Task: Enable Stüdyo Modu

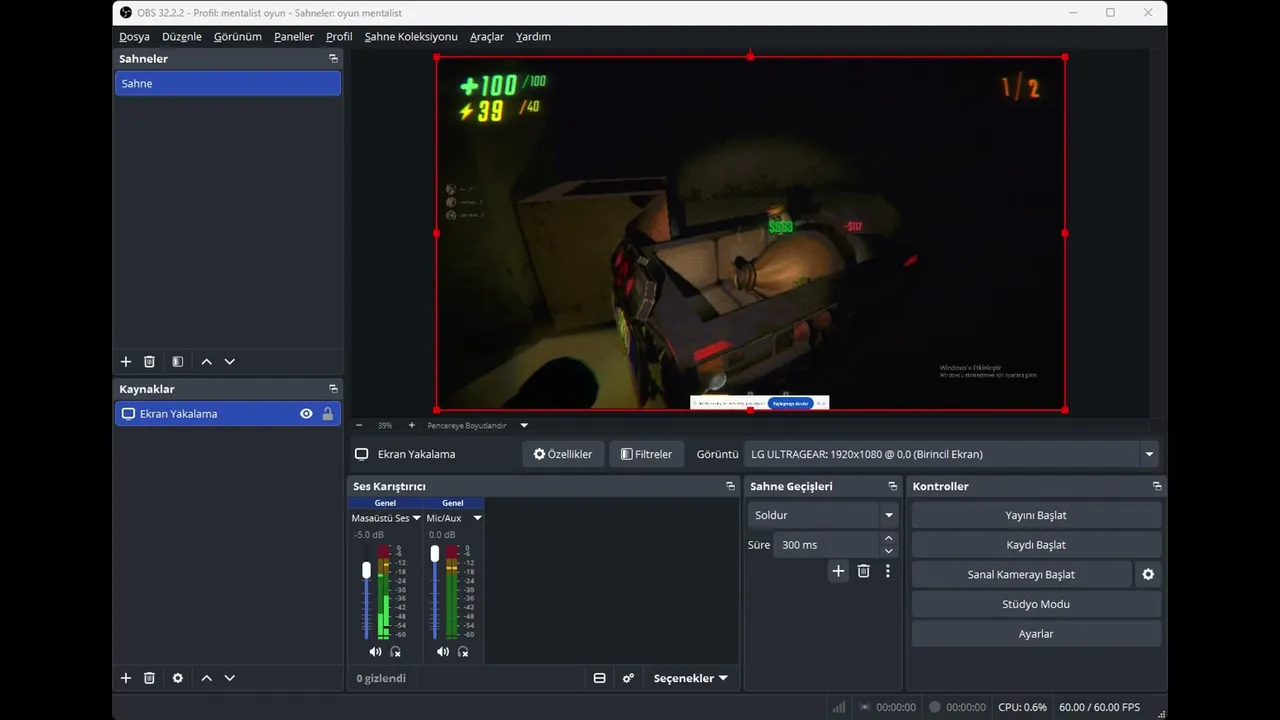Action: [x=1036, y=604]
